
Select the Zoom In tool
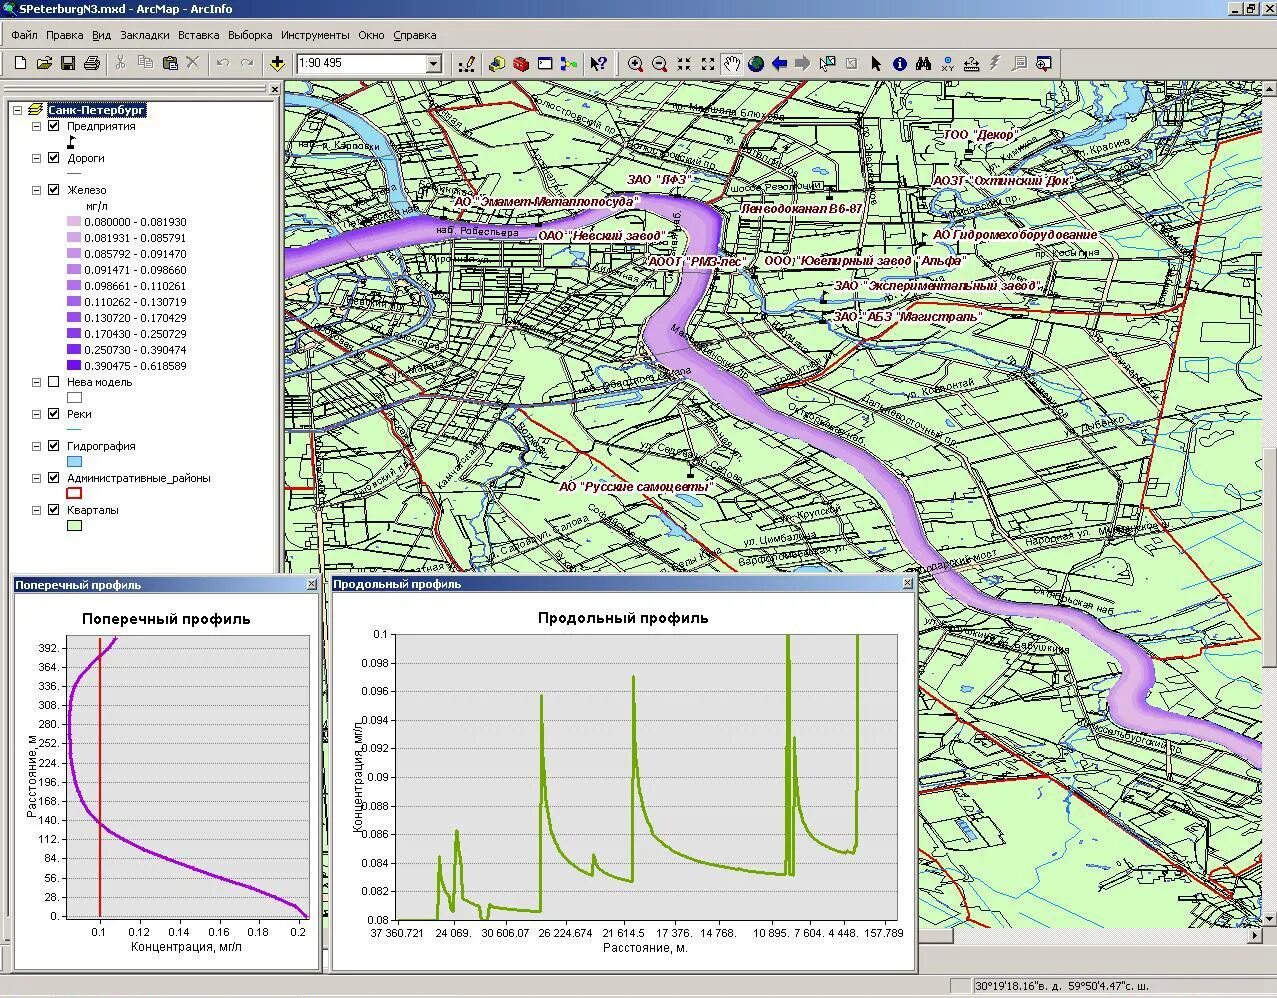(635, 63)
